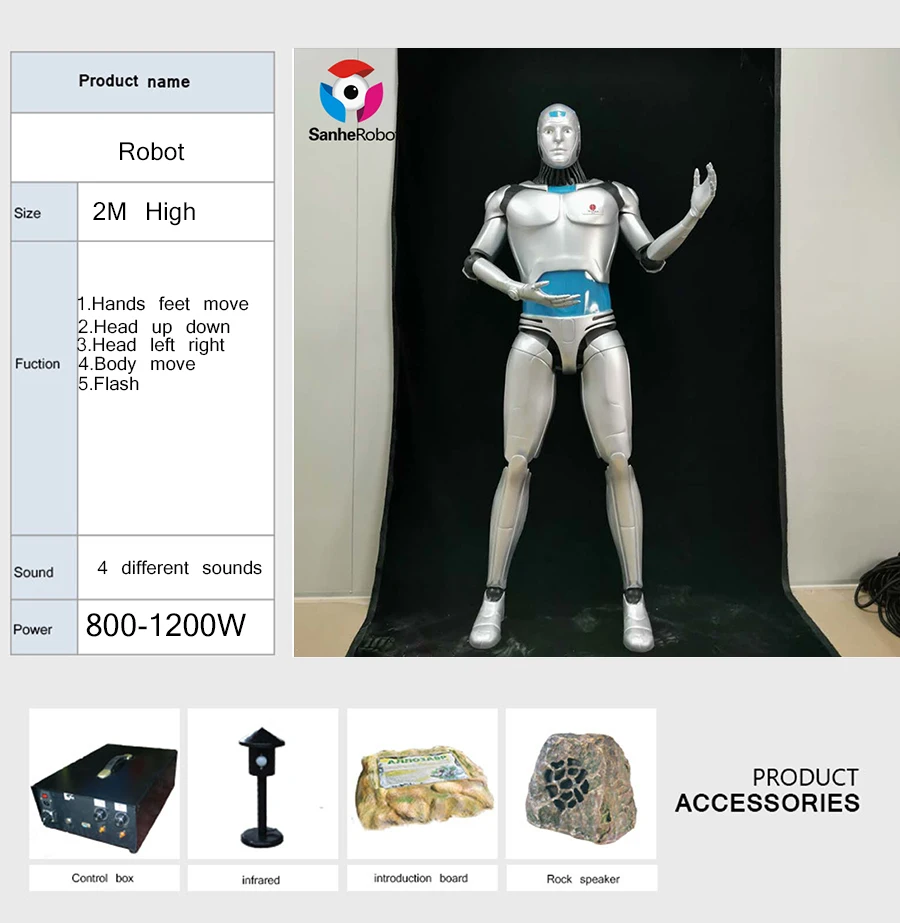This screenshot has width=900, height=923.
Task: Click the 'Product name' header cell
Action: point(142,82)
